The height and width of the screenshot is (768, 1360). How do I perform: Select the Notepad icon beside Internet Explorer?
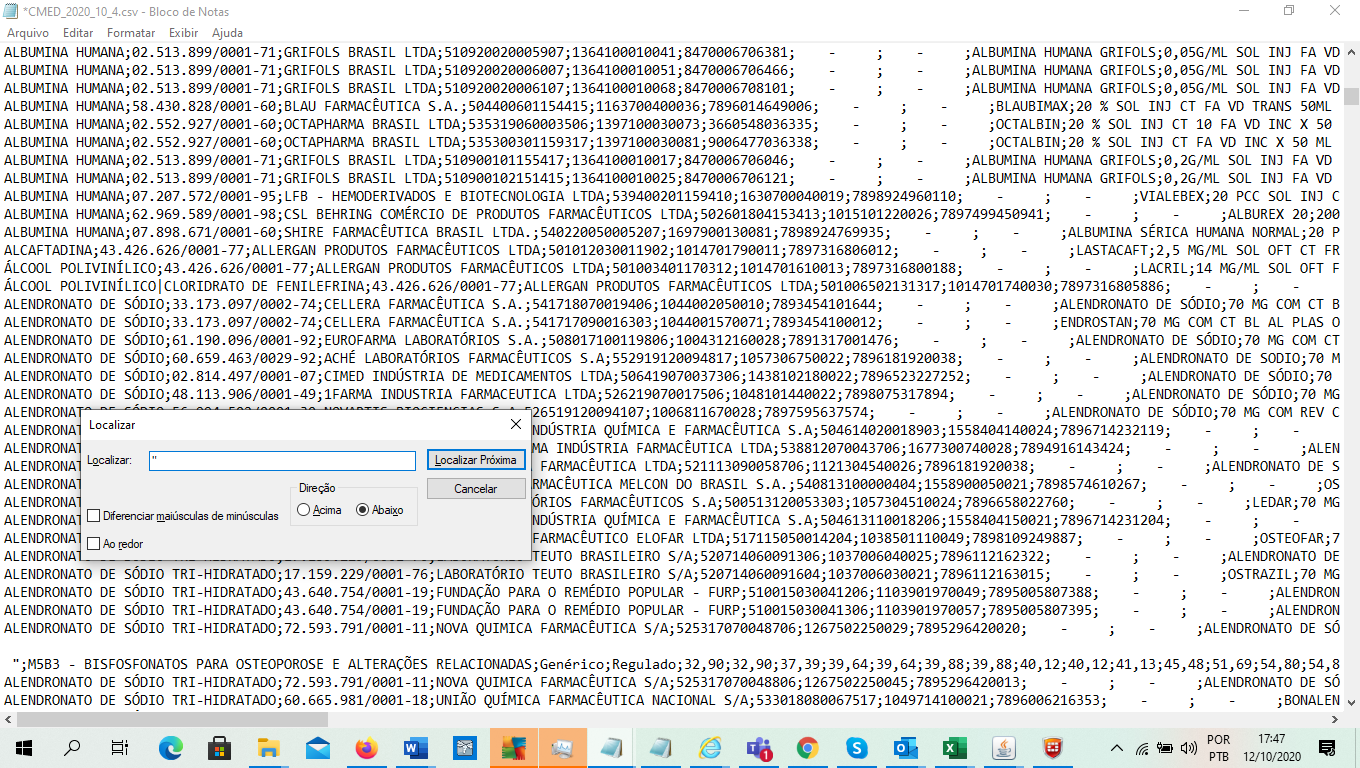click(x=660, y=747)
